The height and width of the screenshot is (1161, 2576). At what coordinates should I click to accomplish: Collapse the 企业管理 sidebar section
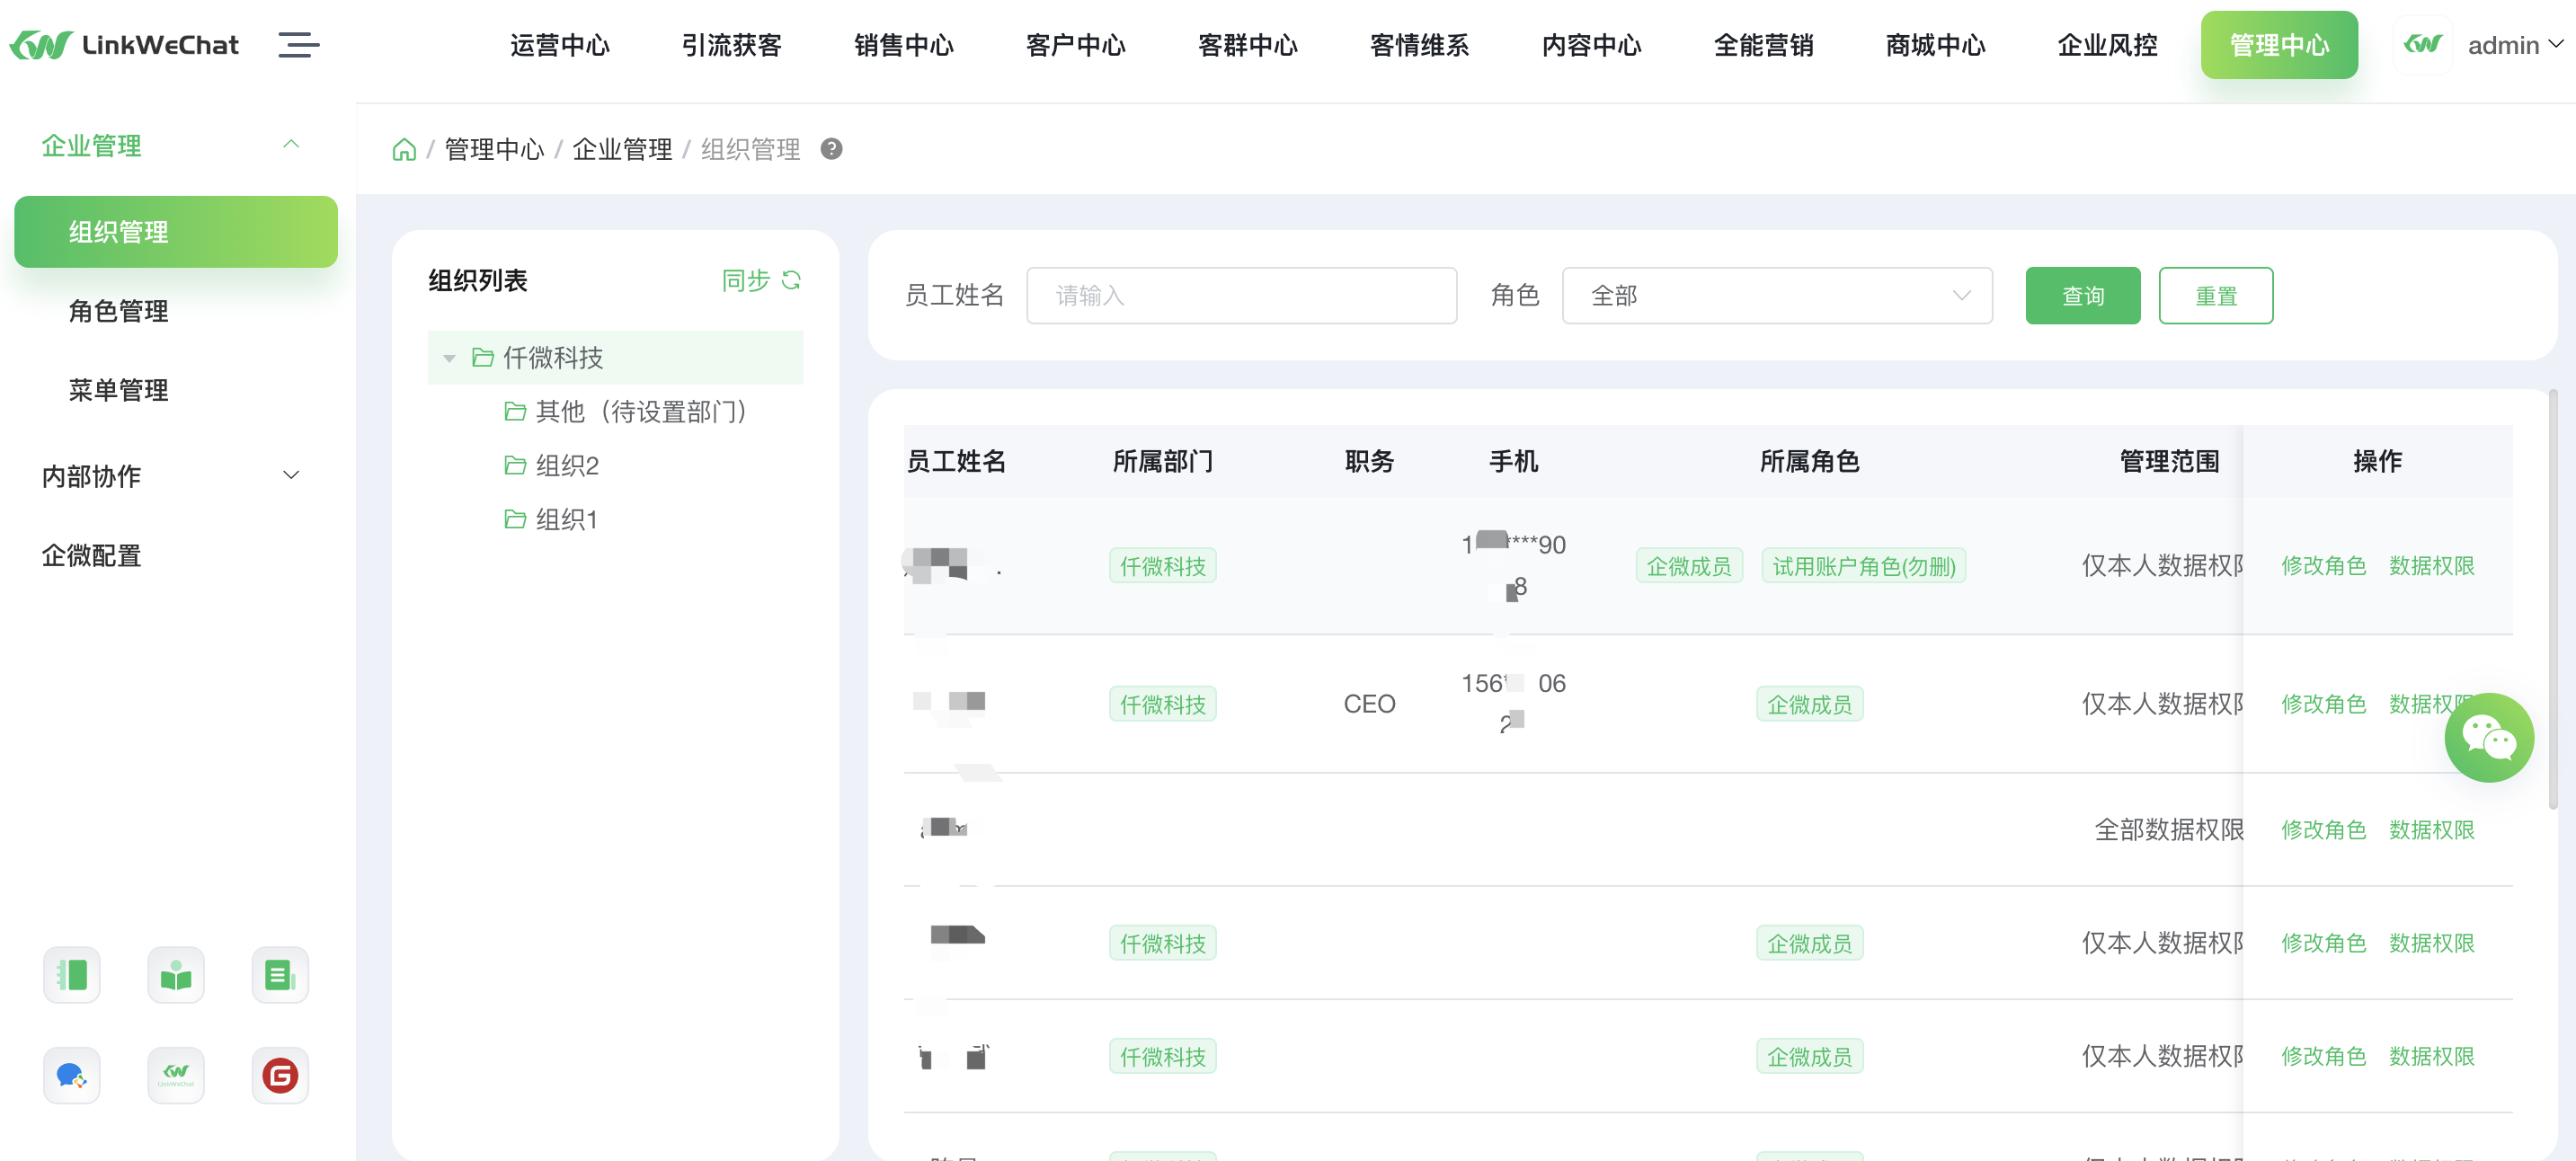pyautogui.click(x=291, y=145)
